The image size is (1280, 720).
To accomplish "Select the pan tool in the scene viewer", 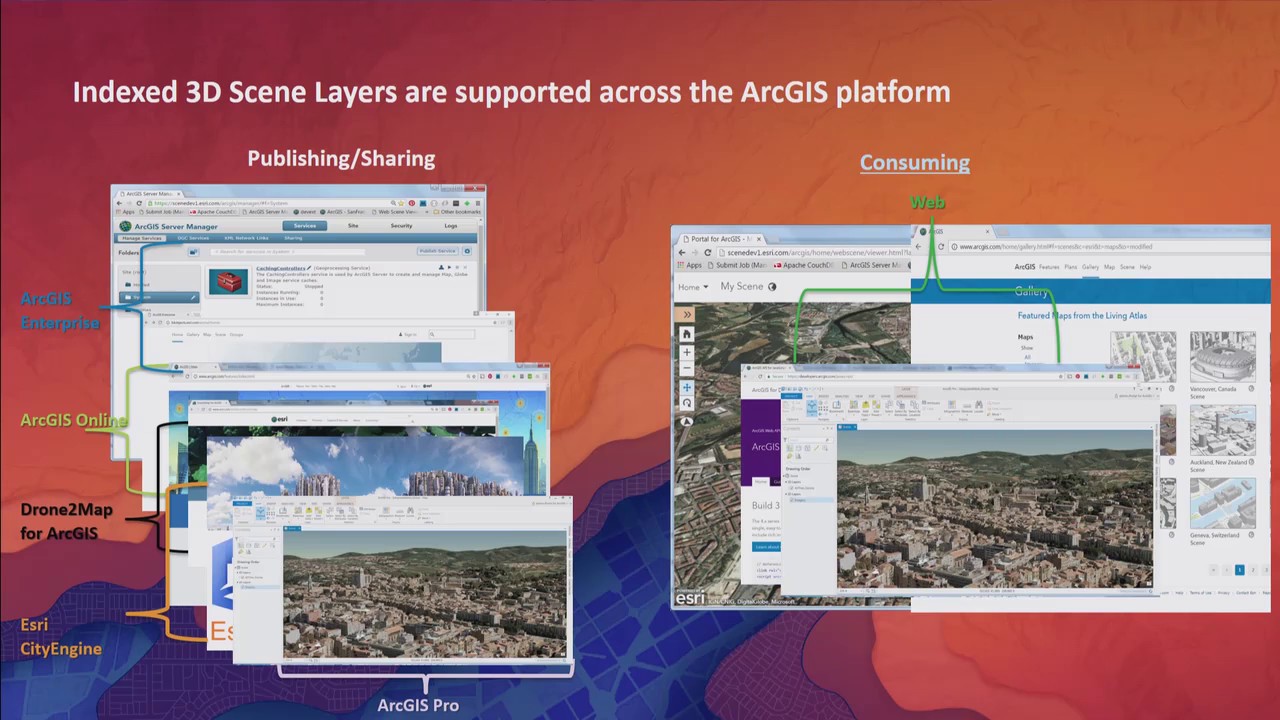I will tap(687, 387).
